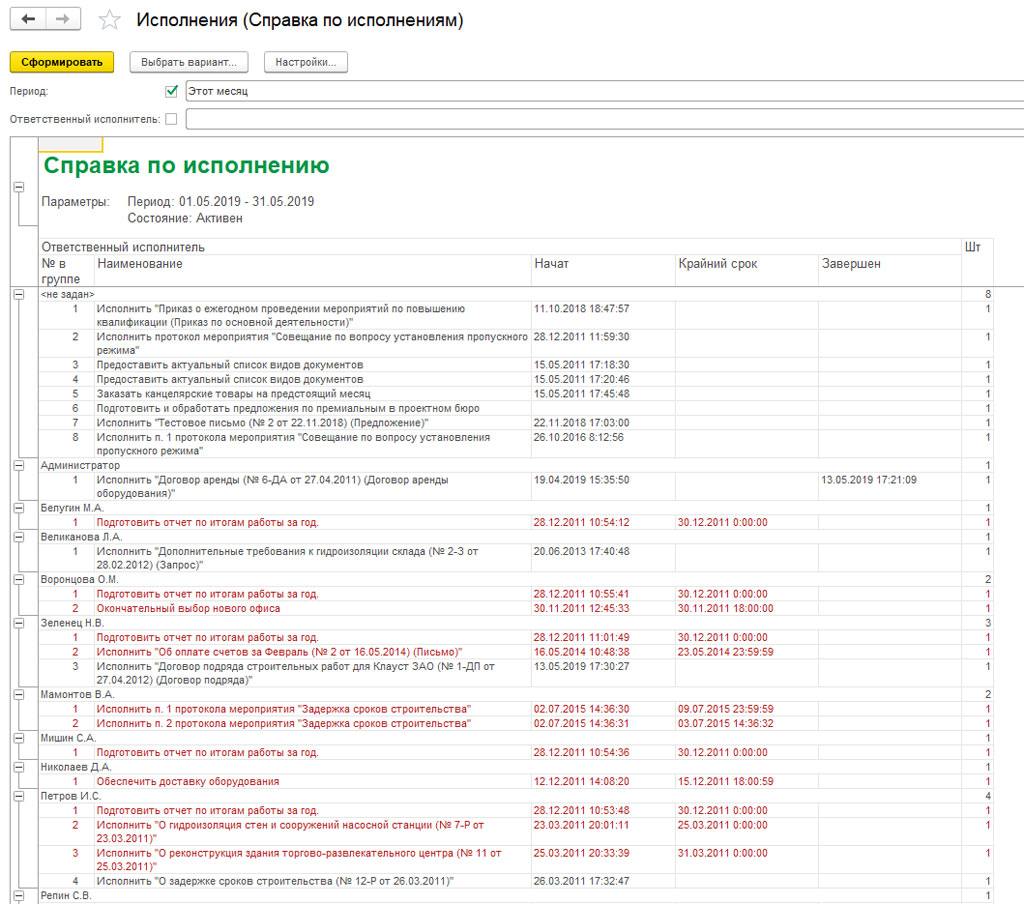Click the back navigation arrow
The image size is (1024, 904).
28,20
